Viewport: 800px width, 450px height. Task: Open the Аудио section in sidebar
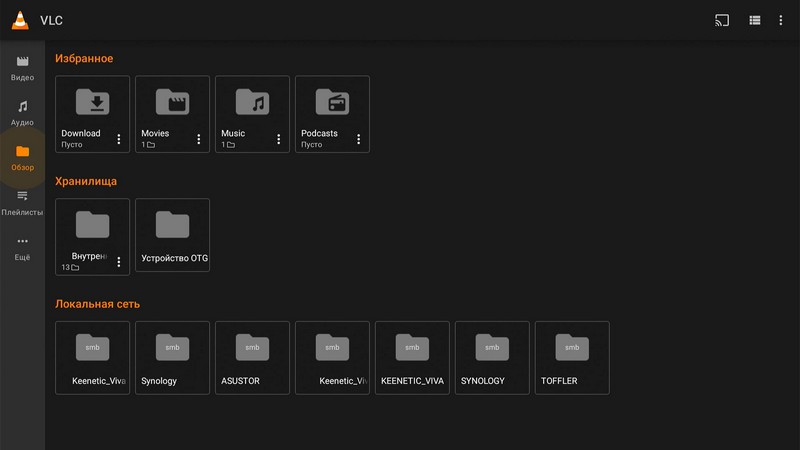pos(22,113)
